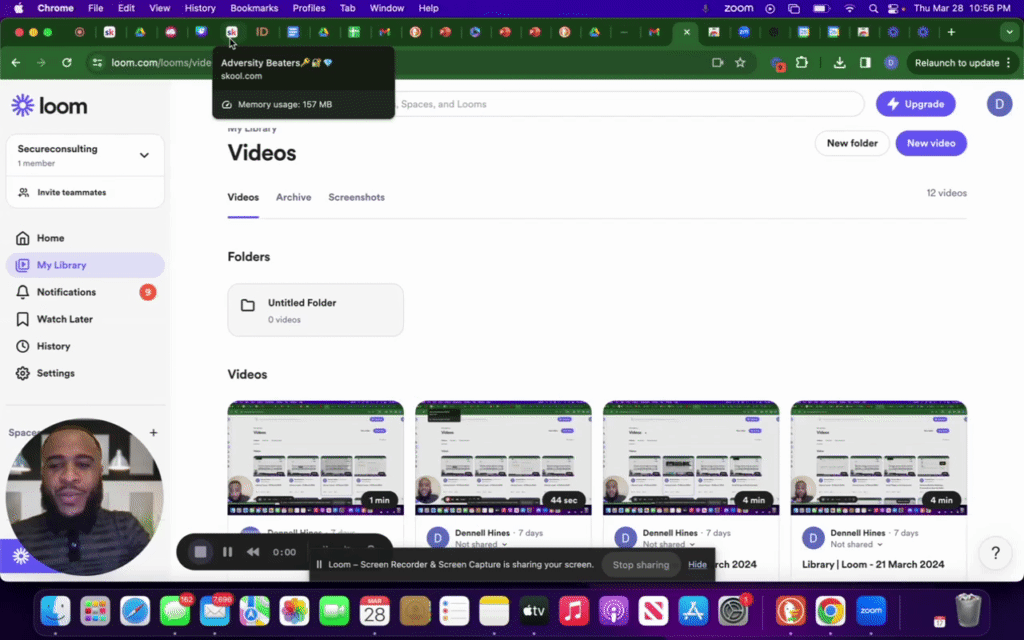The image size is (1024, 640).
Task: Open Loom Settings
Action: pyautogui.click(x=85, y=374)
